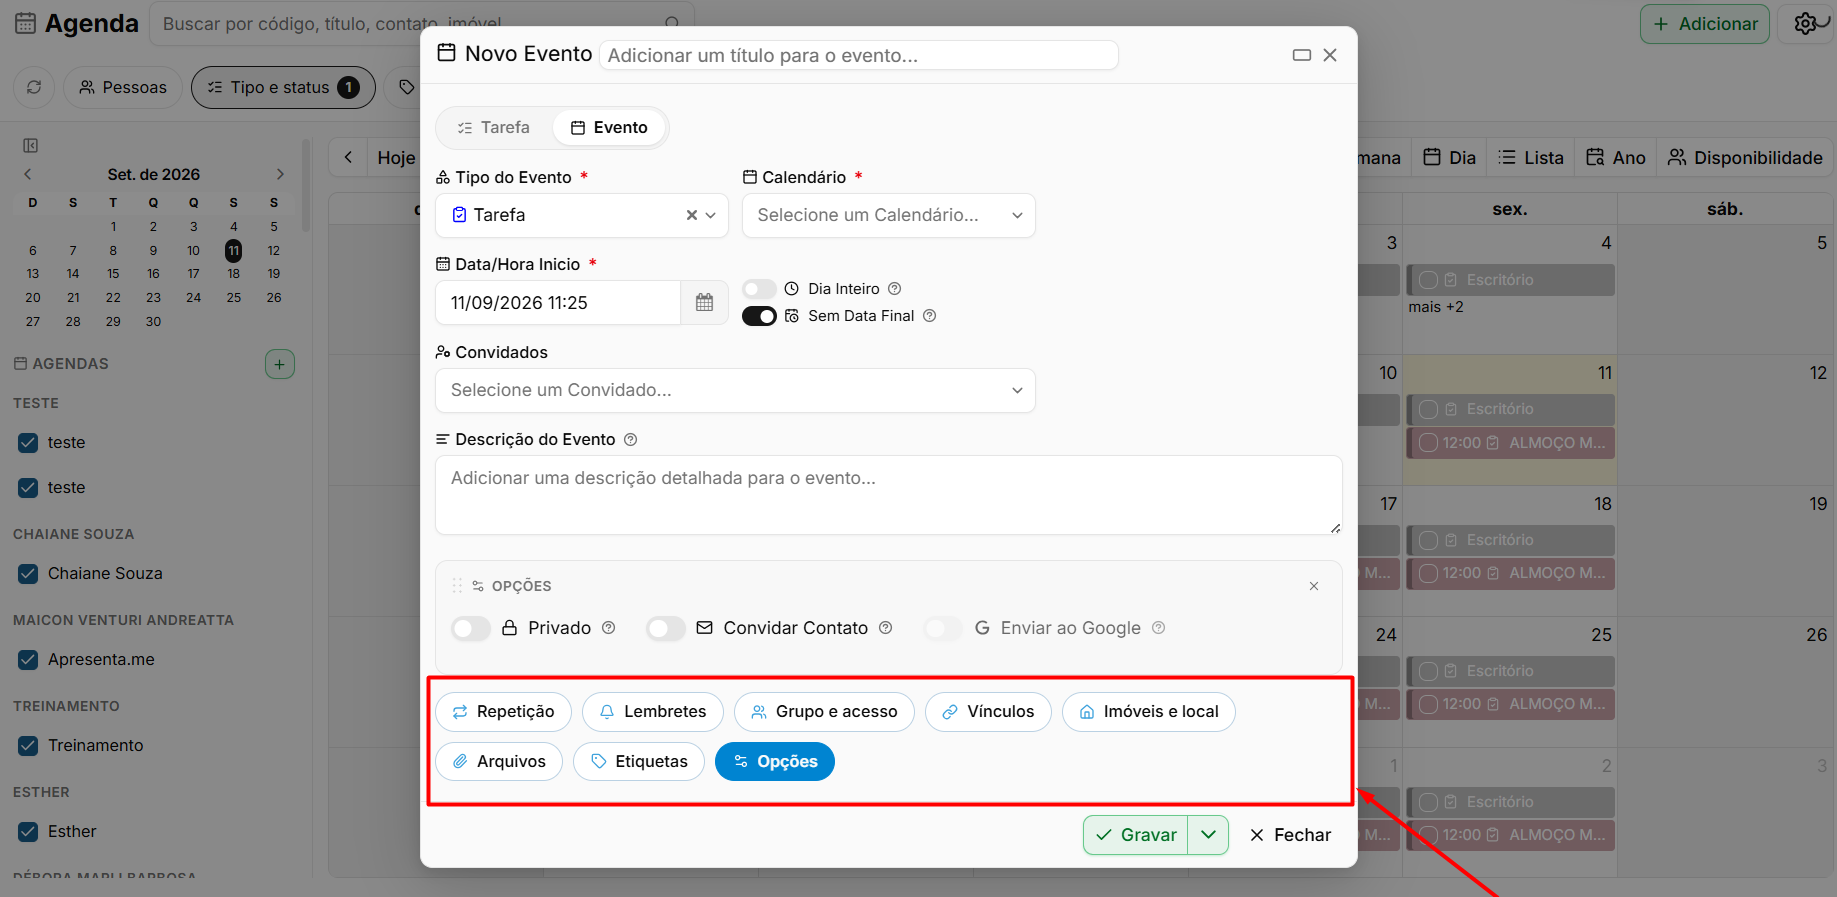Uncheck the Chaiane Souza agenda checkbox
1837x897 pixels.
click(28, 573)
